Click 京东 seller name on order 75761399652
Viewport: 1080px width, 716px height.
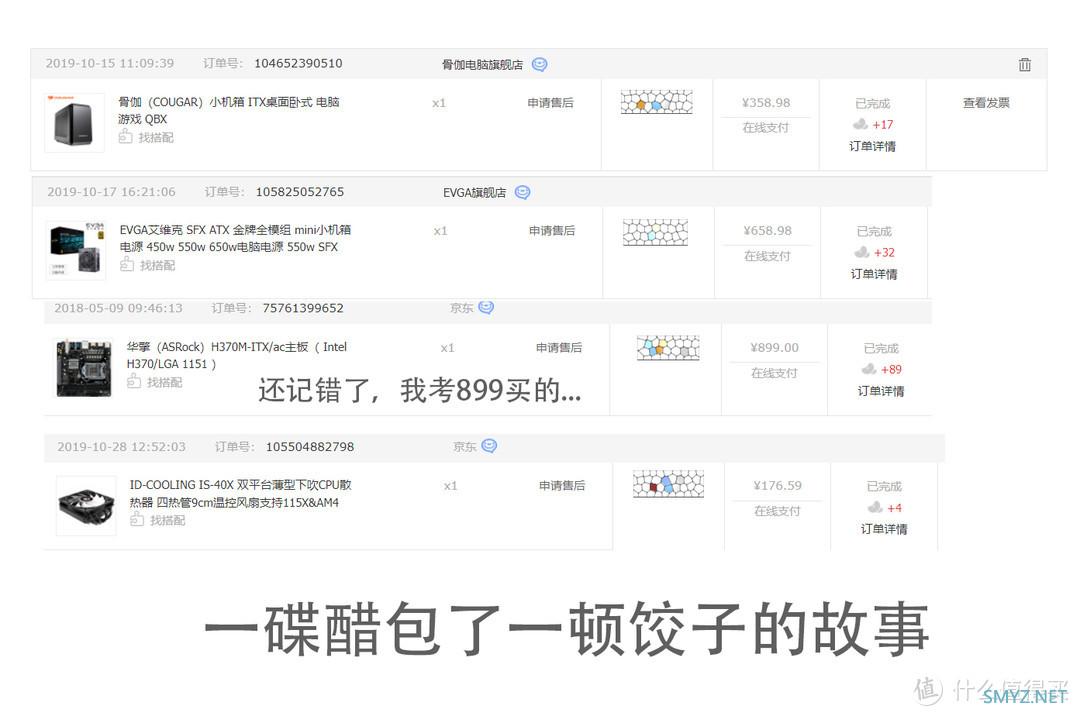pyautogui.click(x=461, y=308)
